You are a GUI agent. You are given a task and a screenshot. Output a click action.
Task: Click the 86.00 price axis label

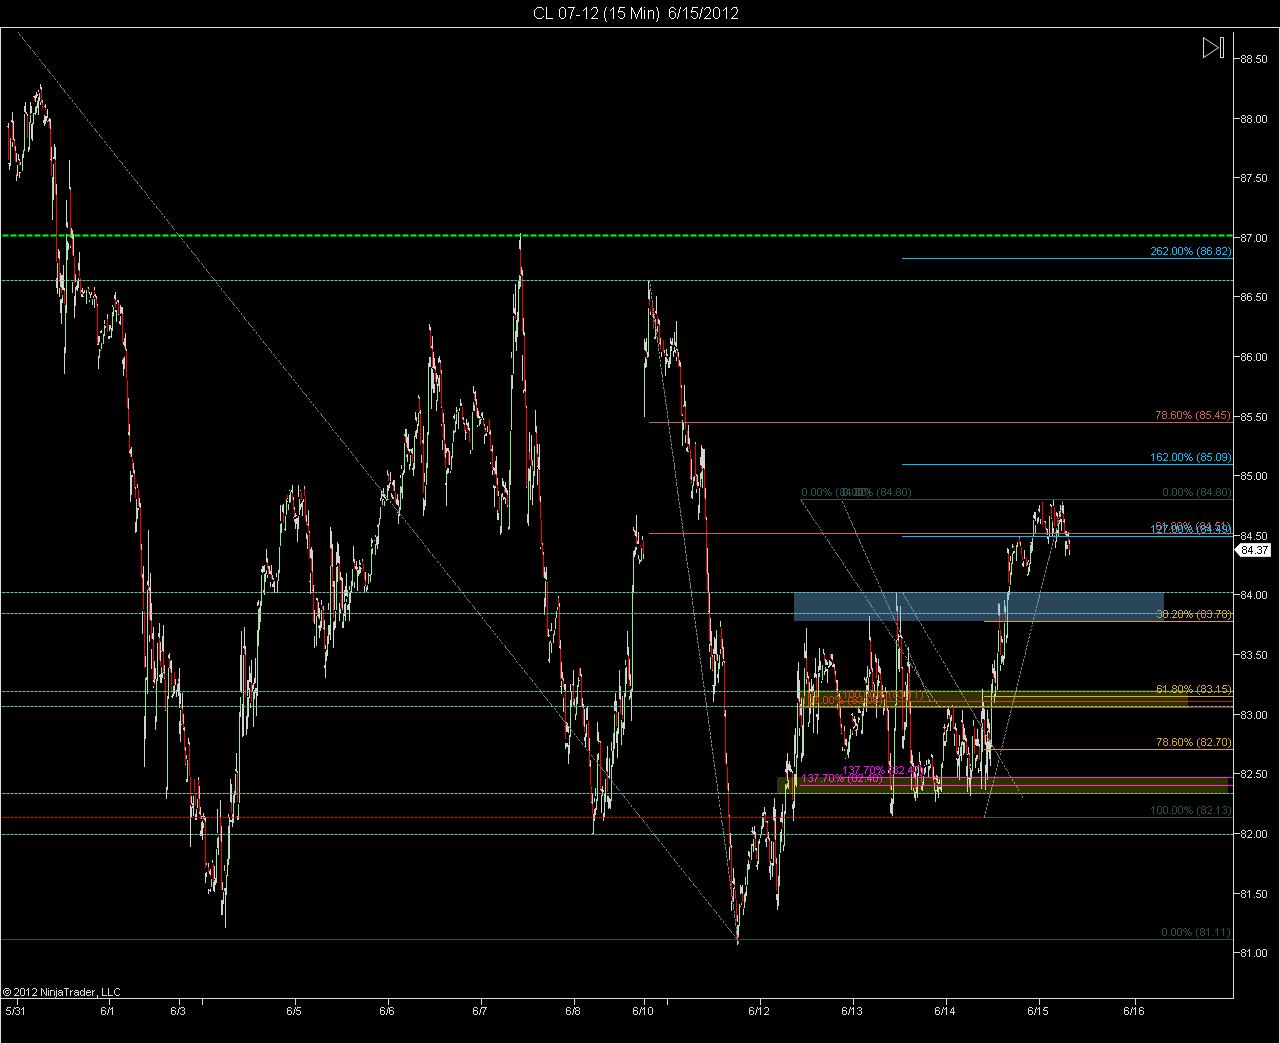1254,357
